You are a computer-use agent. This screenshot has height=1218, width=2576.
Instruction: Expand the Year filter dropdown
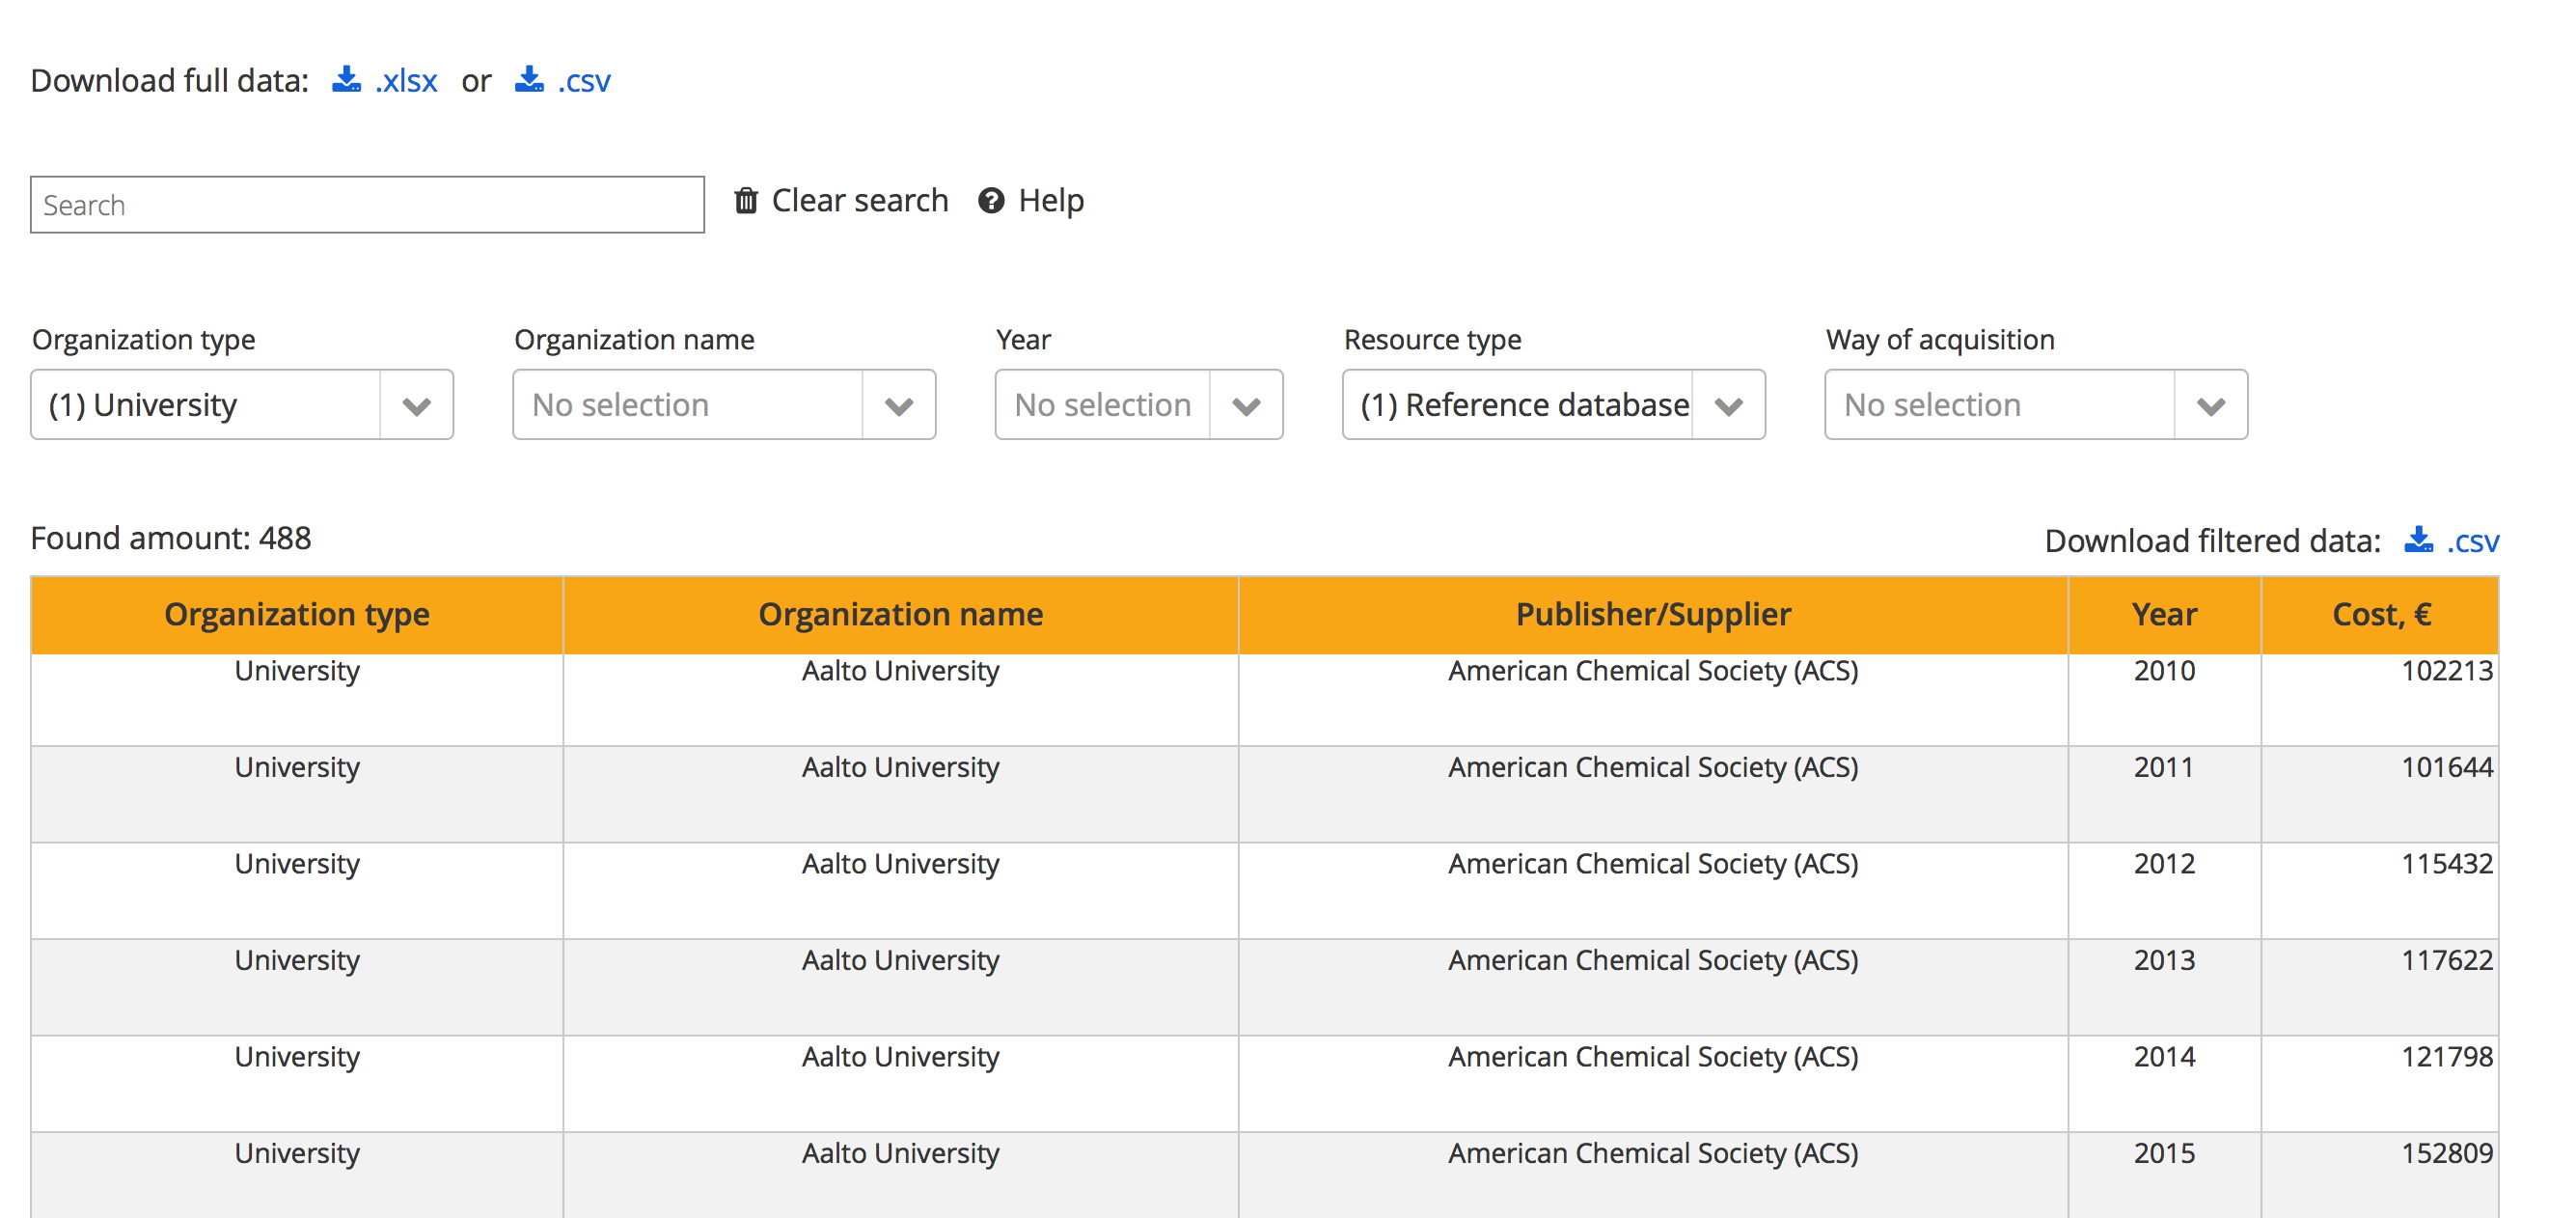click(x=1245, y=405)
